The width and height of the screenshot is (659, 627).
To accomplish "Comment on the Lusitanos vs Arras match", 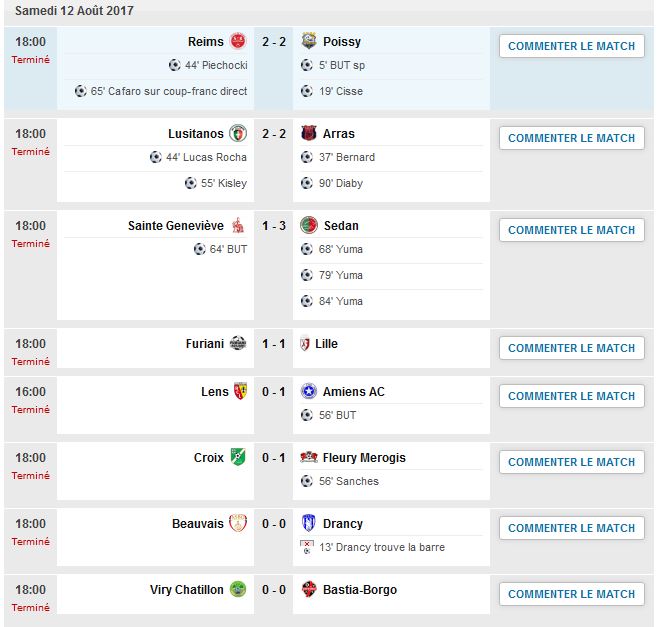I will tap(572, 138).
